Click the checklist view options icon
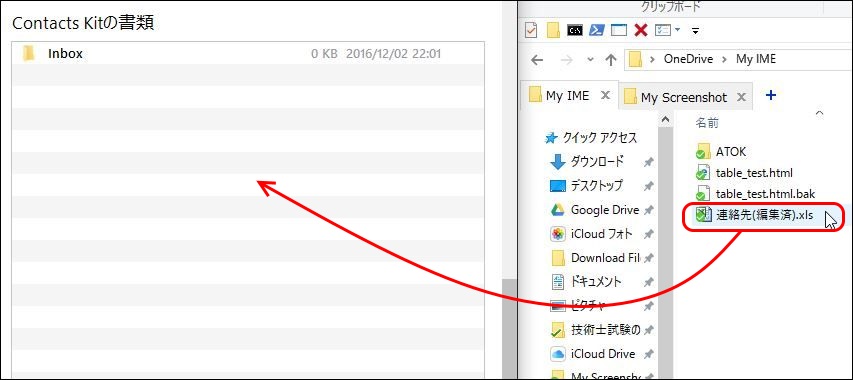This screenshot has width=853, height=380. pos(663,30)
